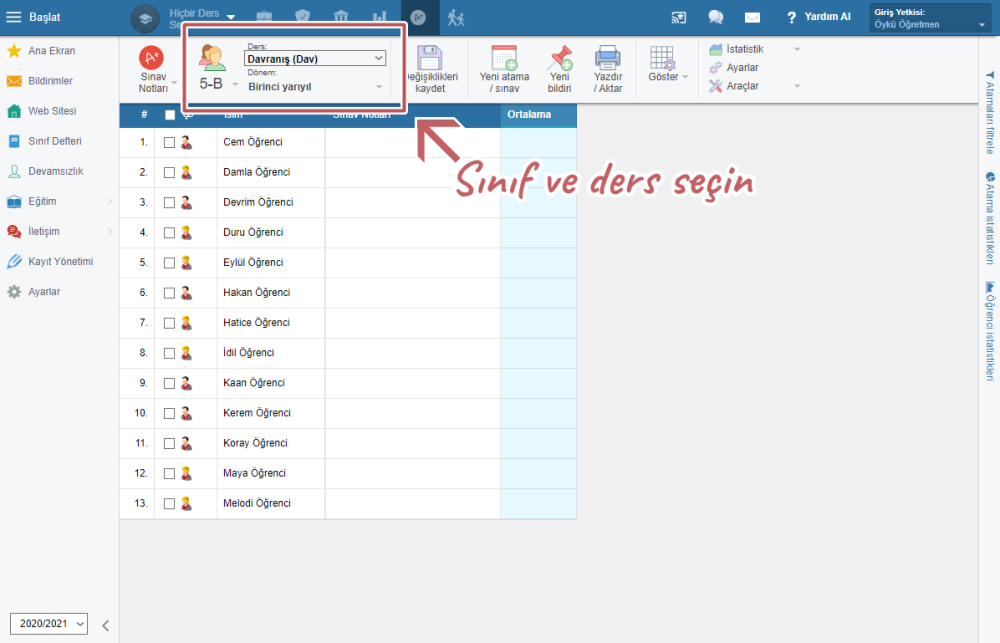Check the box for Damla Öğrenci
This screenshot has width=1000, height=643.
coord(169,173)
